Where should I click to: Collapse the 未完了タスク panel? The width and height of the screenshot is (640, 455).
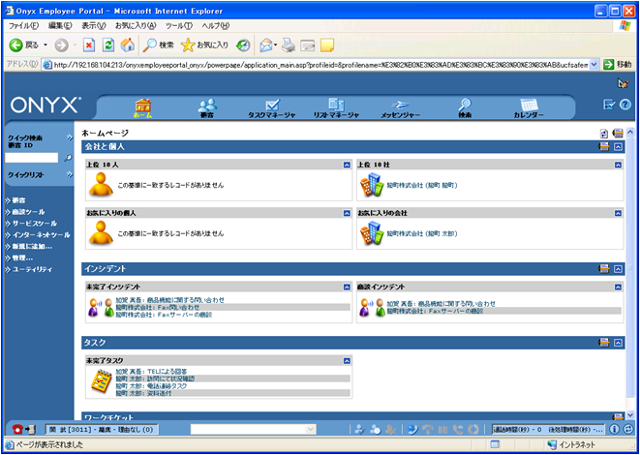(347, 361)
